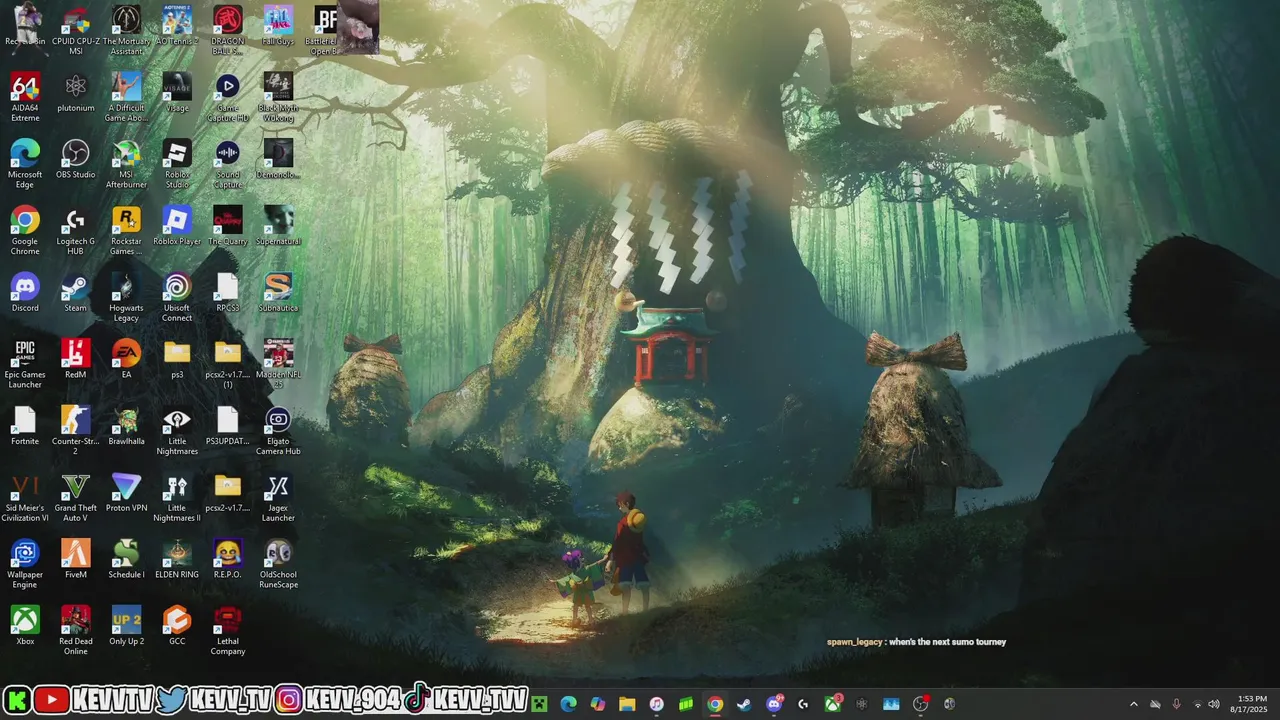Image resolution: width=1280 pixels, height=720 pixels.
Task: Switch to Chrome in the taskbar
Action: pyautogui.click(x=715, y=704)
